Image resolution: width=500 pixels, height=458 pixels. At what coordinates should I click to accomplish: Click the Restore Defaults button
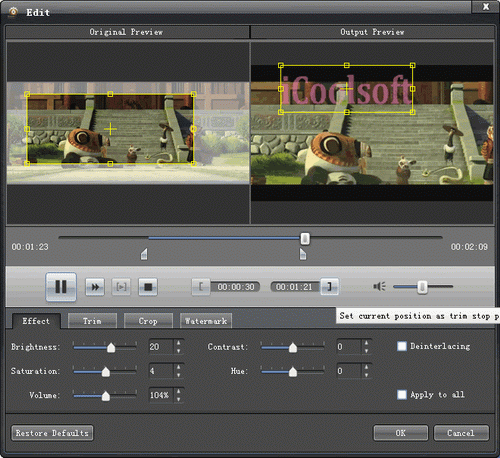52,433
